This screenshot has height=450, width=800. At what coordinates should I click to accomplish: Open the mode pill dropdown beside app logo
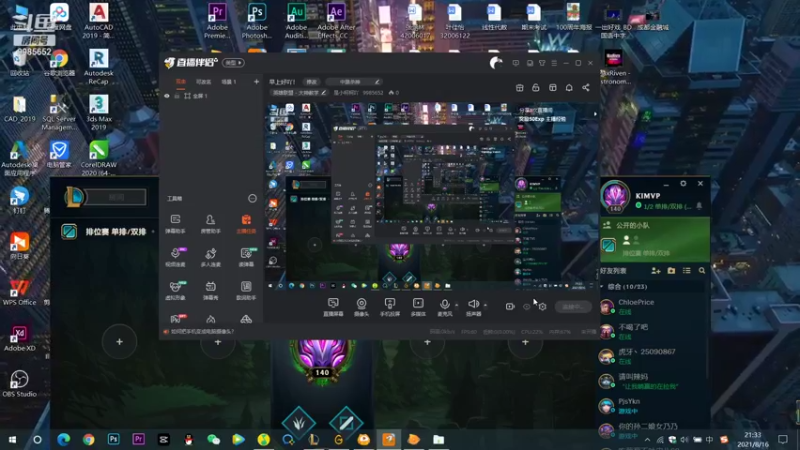[234, 63]
